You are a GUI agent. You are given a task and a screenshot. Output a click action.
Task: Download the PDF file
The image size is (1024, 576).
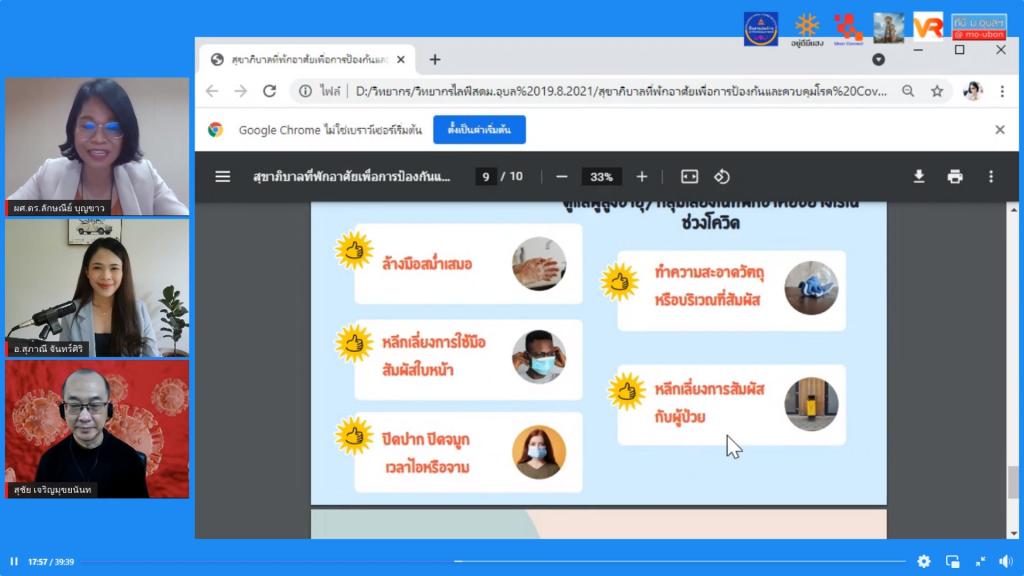tap(919, 176)
